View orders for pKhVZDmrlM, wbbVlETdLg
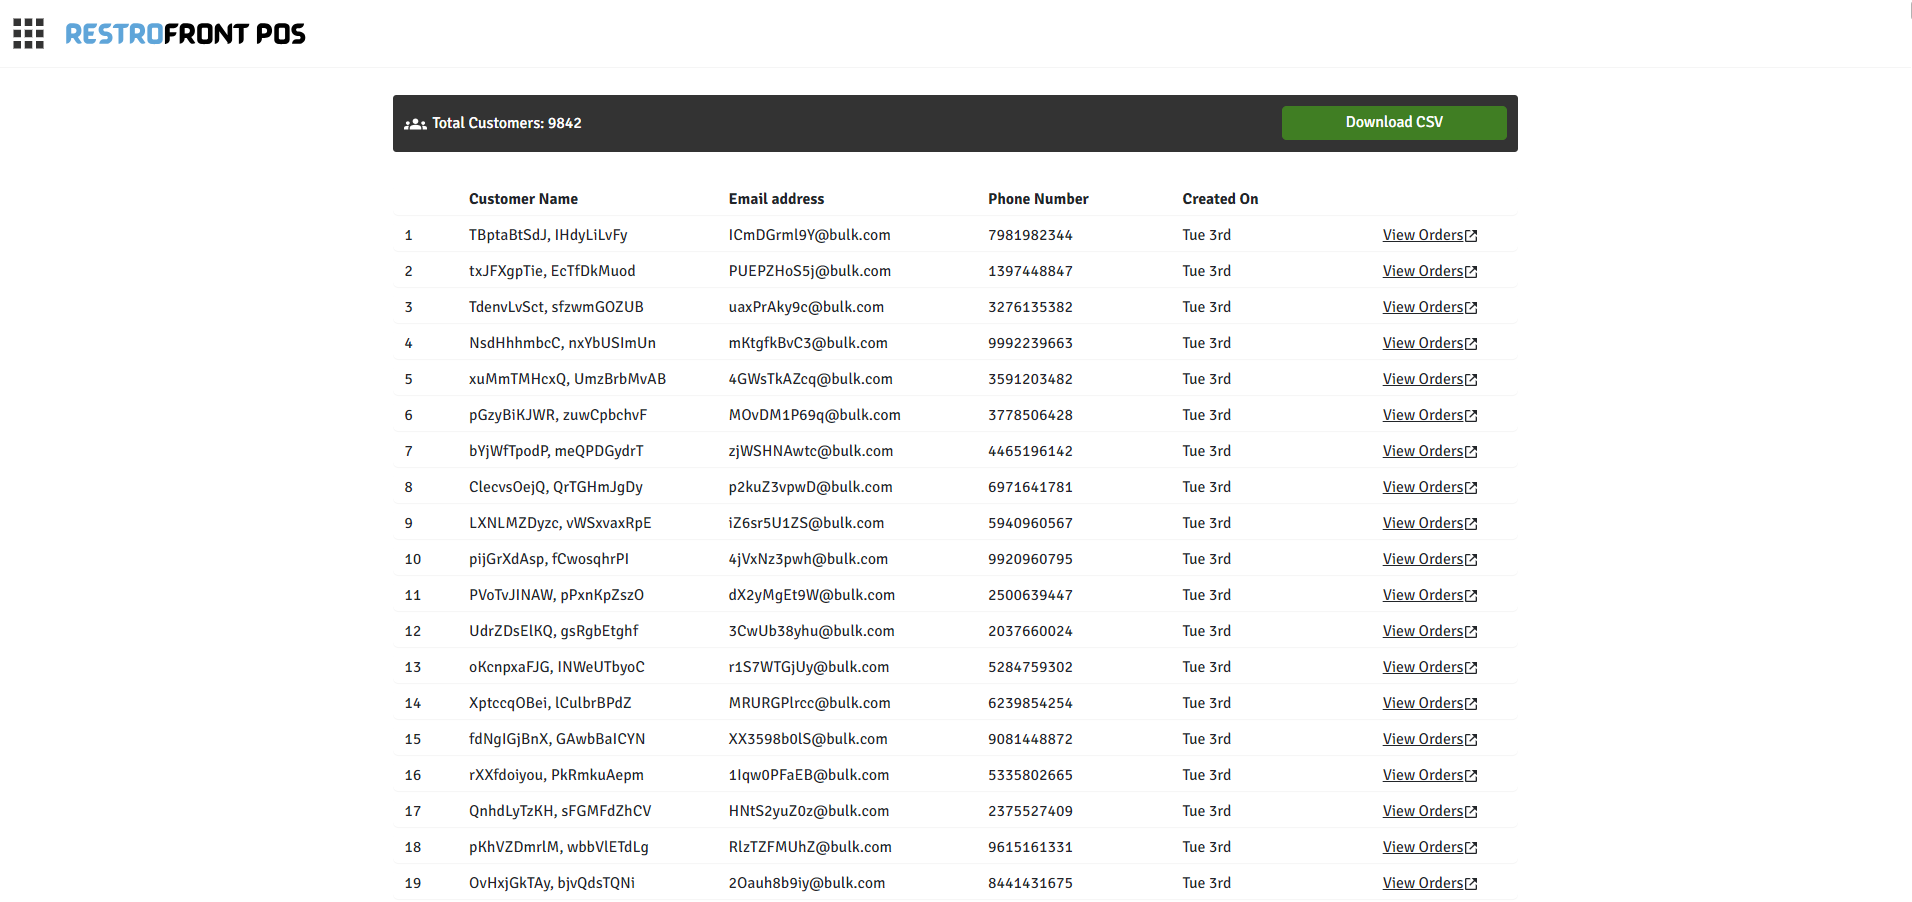The width and height of the screenshot is (1912, 902). [1430, 847]
